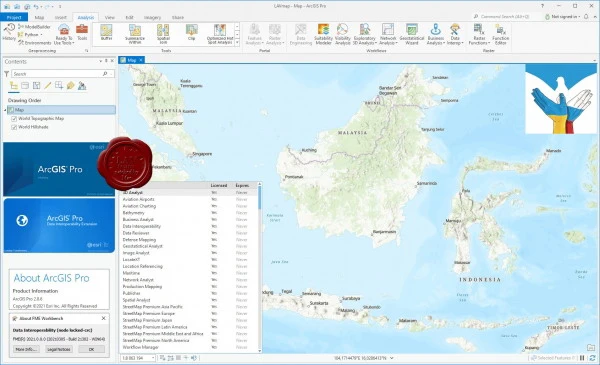Switch to the Share ribbon tab
The height and width of the screenshot is (365, 600).
pos(178,18)
